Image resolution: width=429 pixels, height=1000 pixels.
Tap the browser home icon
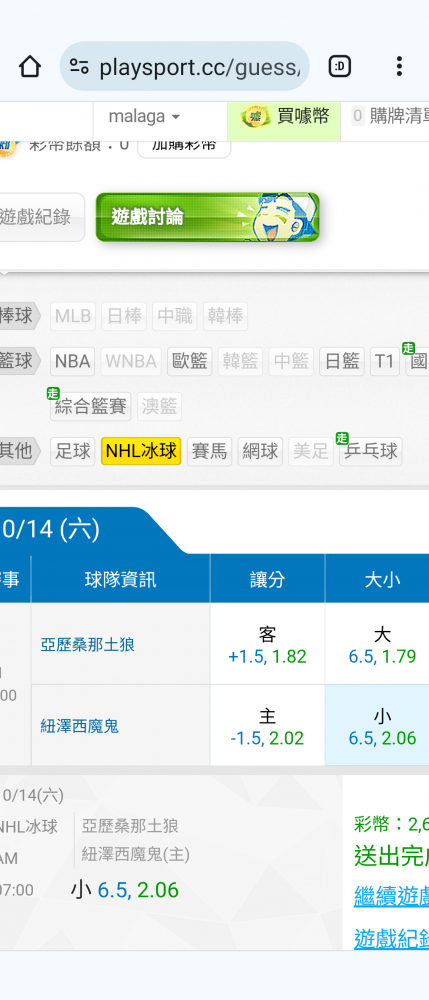(29, 66)
